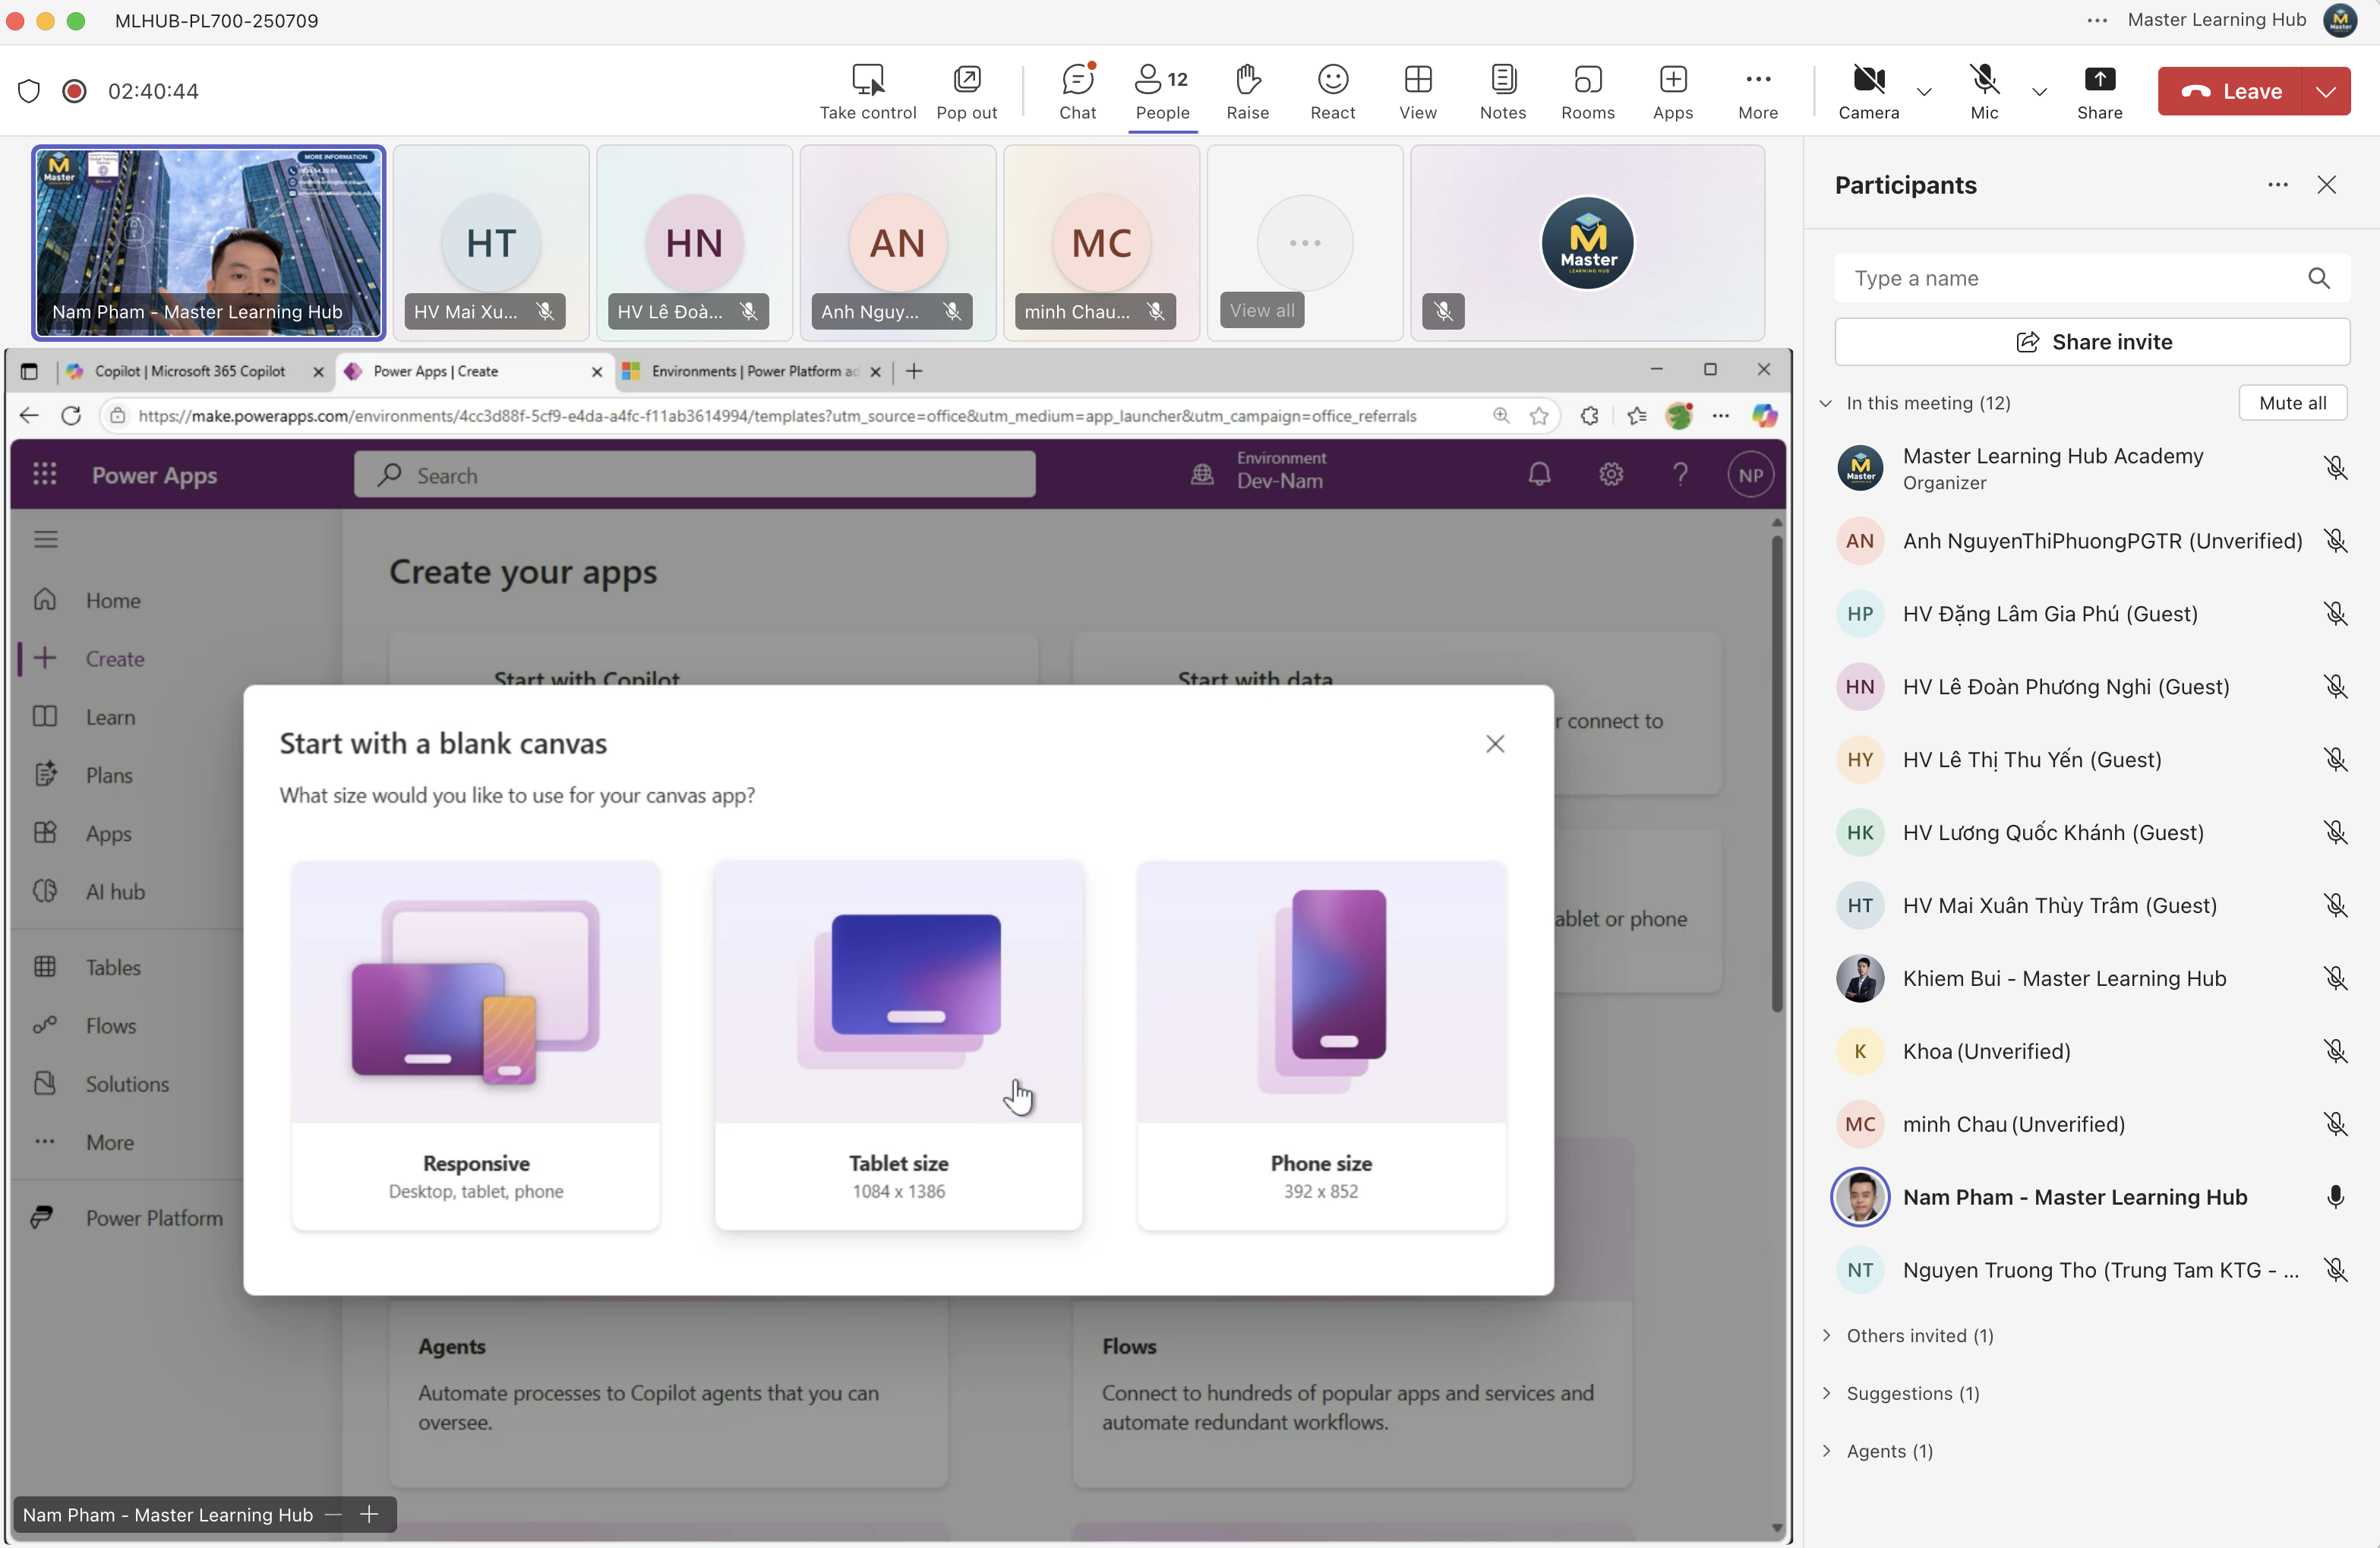Screen dimensions: 2380x1548
Task: Expand Agents (1) section
Action: click(1826, 1452)
